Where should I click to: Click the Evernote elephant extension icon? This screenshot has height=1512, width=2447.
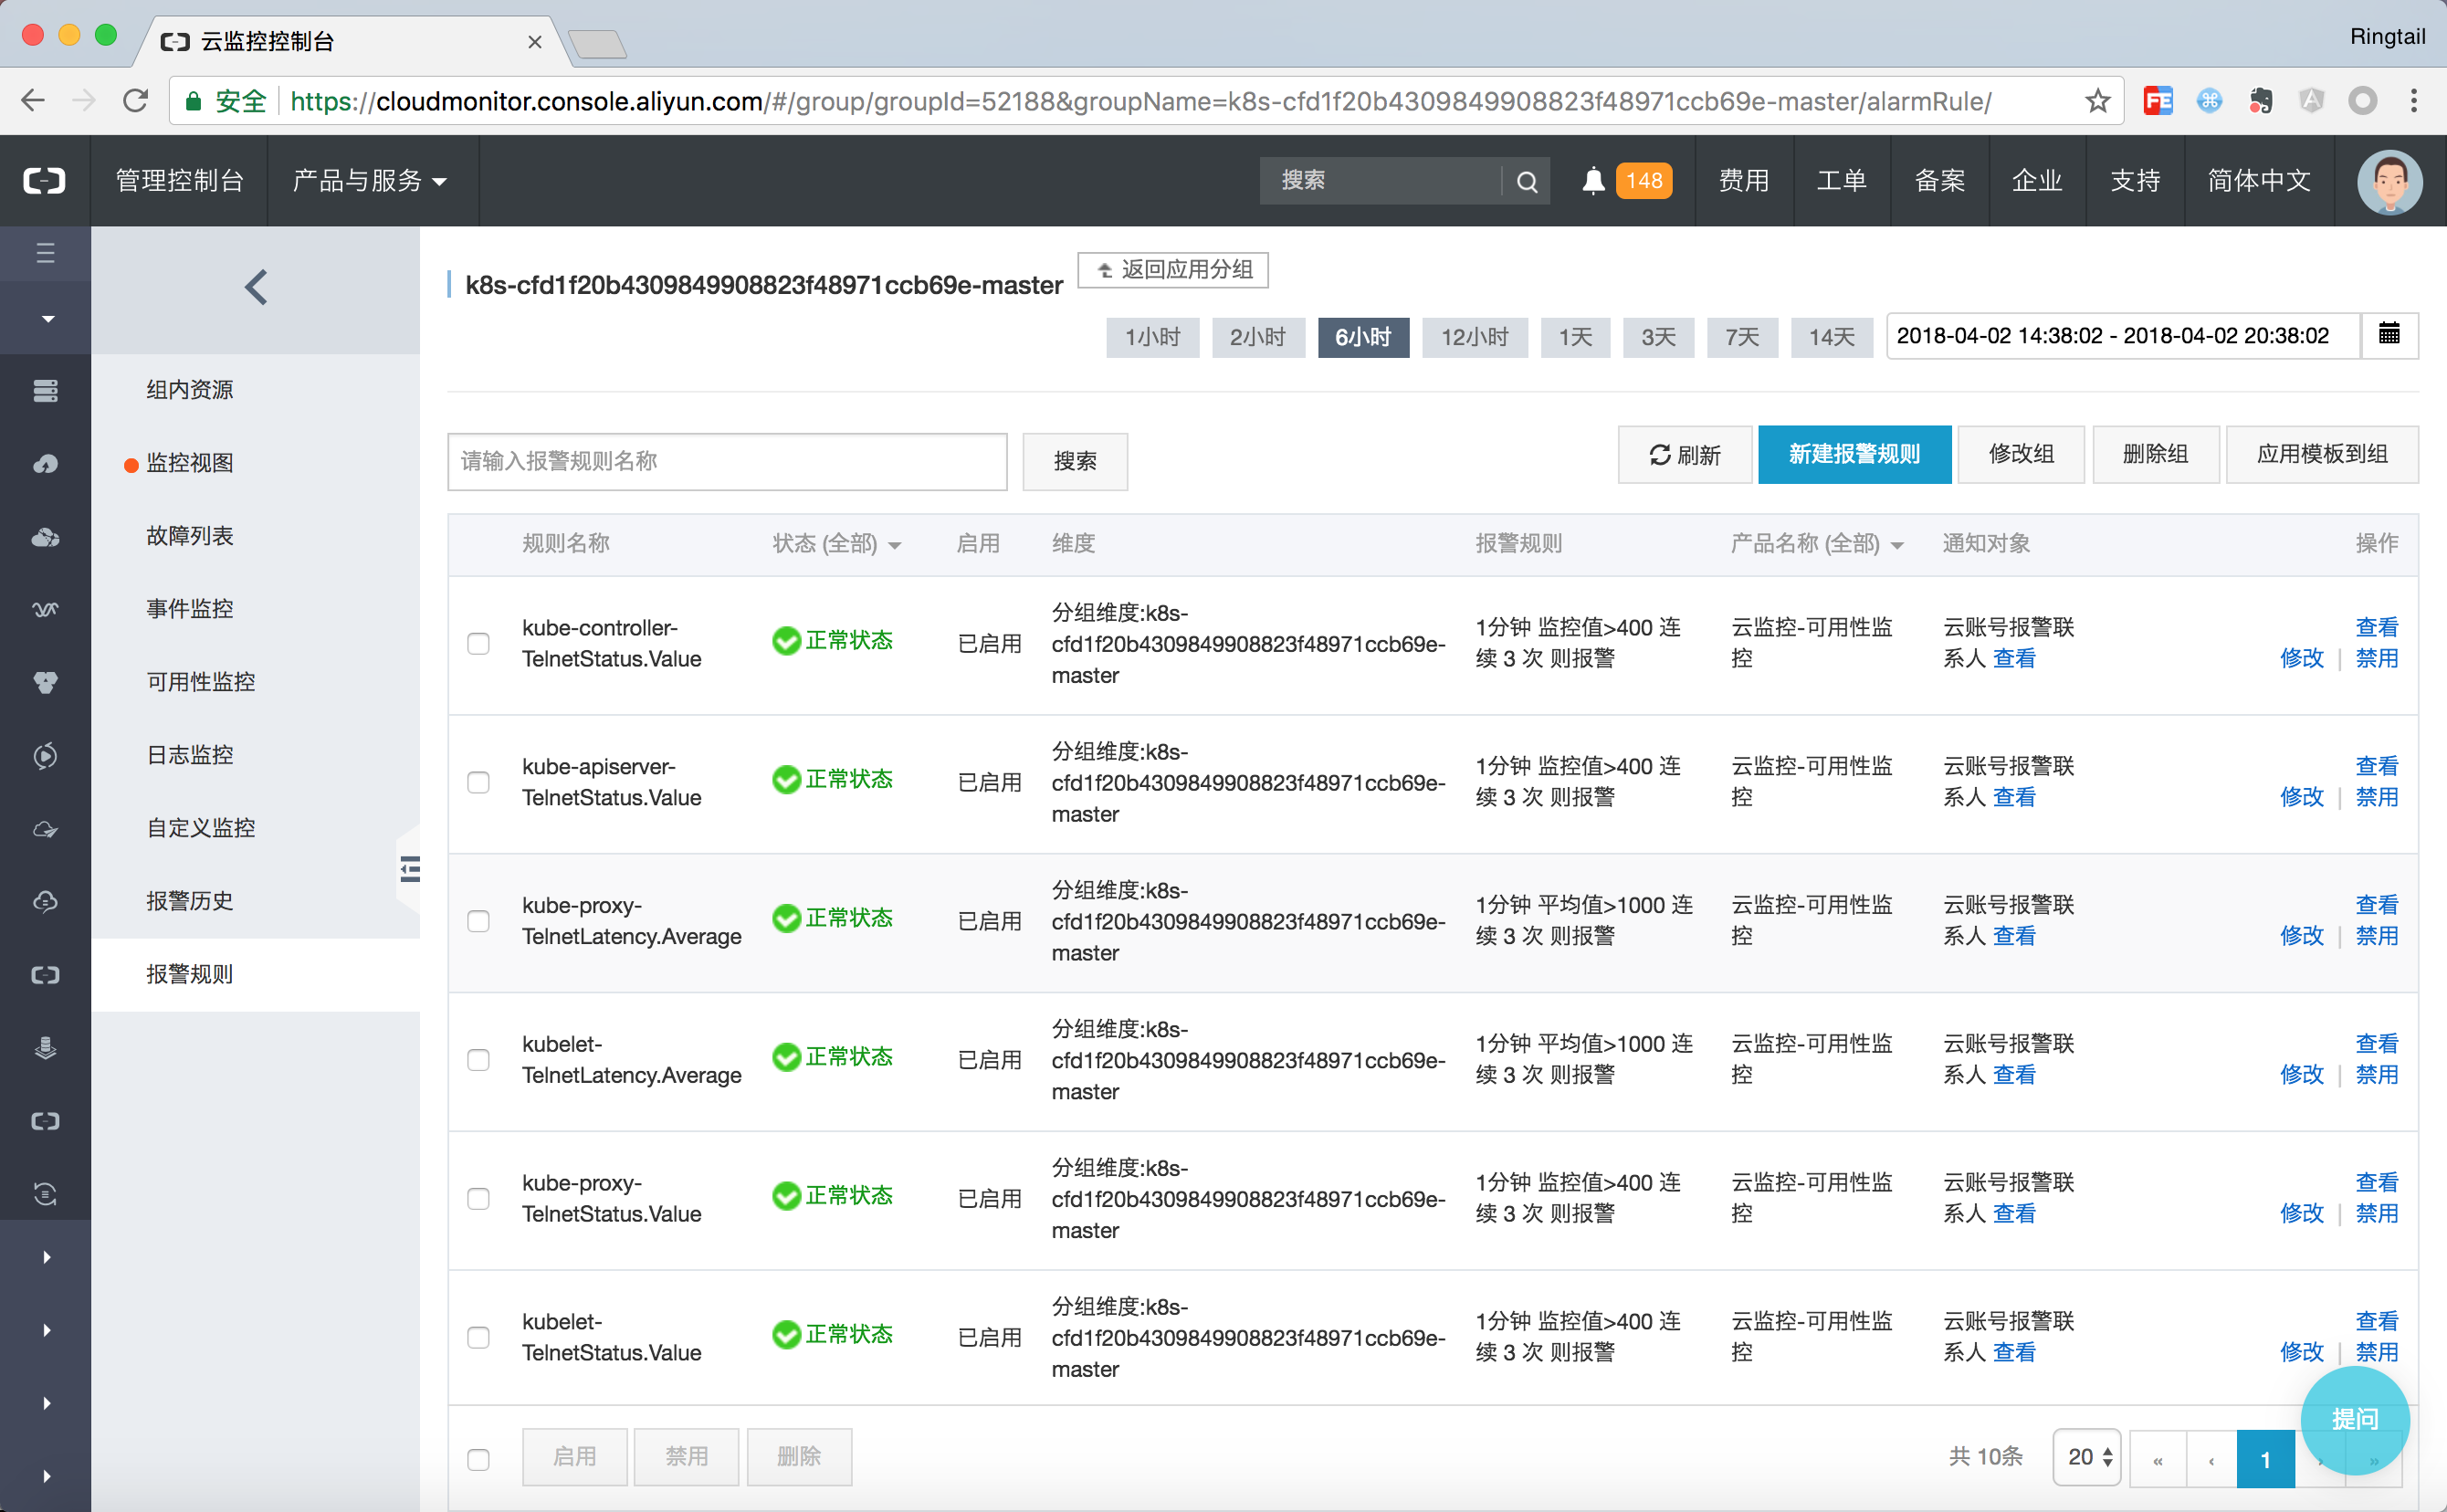(x=2260, y=100)
